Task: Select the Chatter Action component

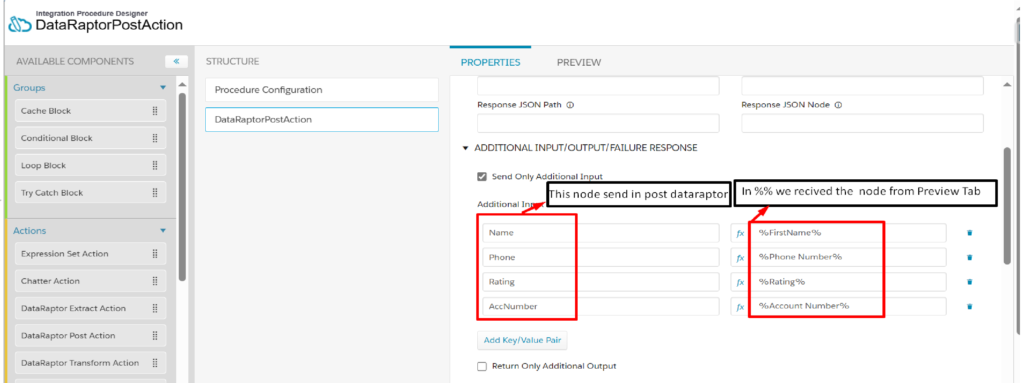Action: point(90,281)
